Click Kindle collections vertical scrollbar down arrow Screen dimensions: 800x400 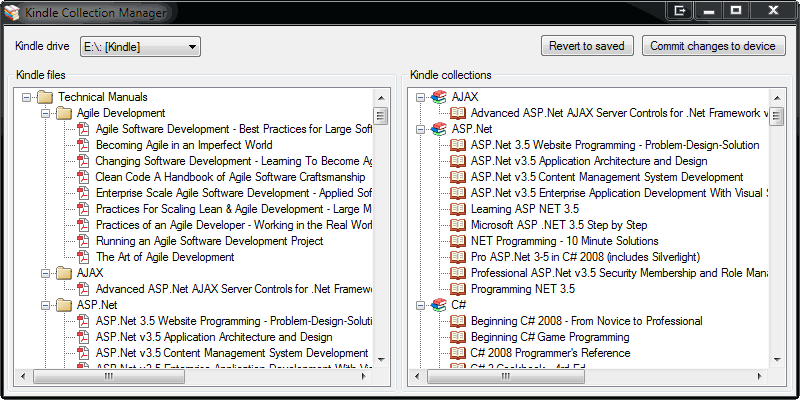[x=777, y=359]
